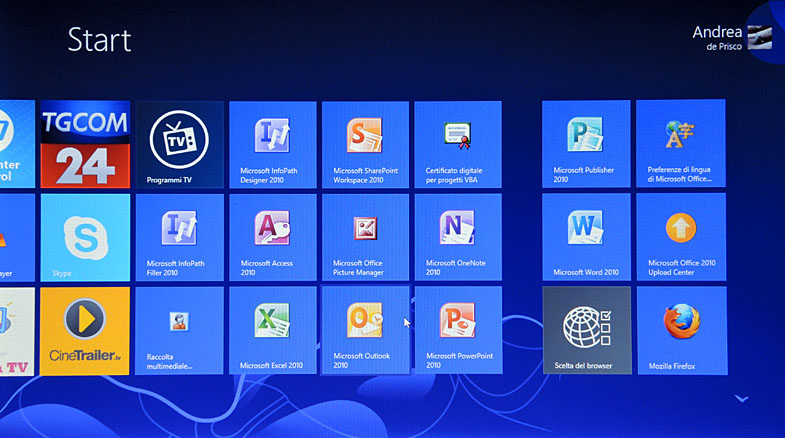
Task: Open the Raccolta multimediale tile
Action: point(179,331)
